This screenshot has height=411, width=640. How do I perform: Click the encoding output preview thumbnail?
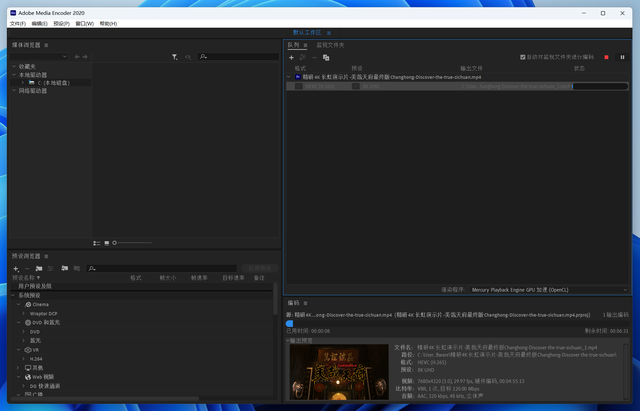[x=339, y=372]
